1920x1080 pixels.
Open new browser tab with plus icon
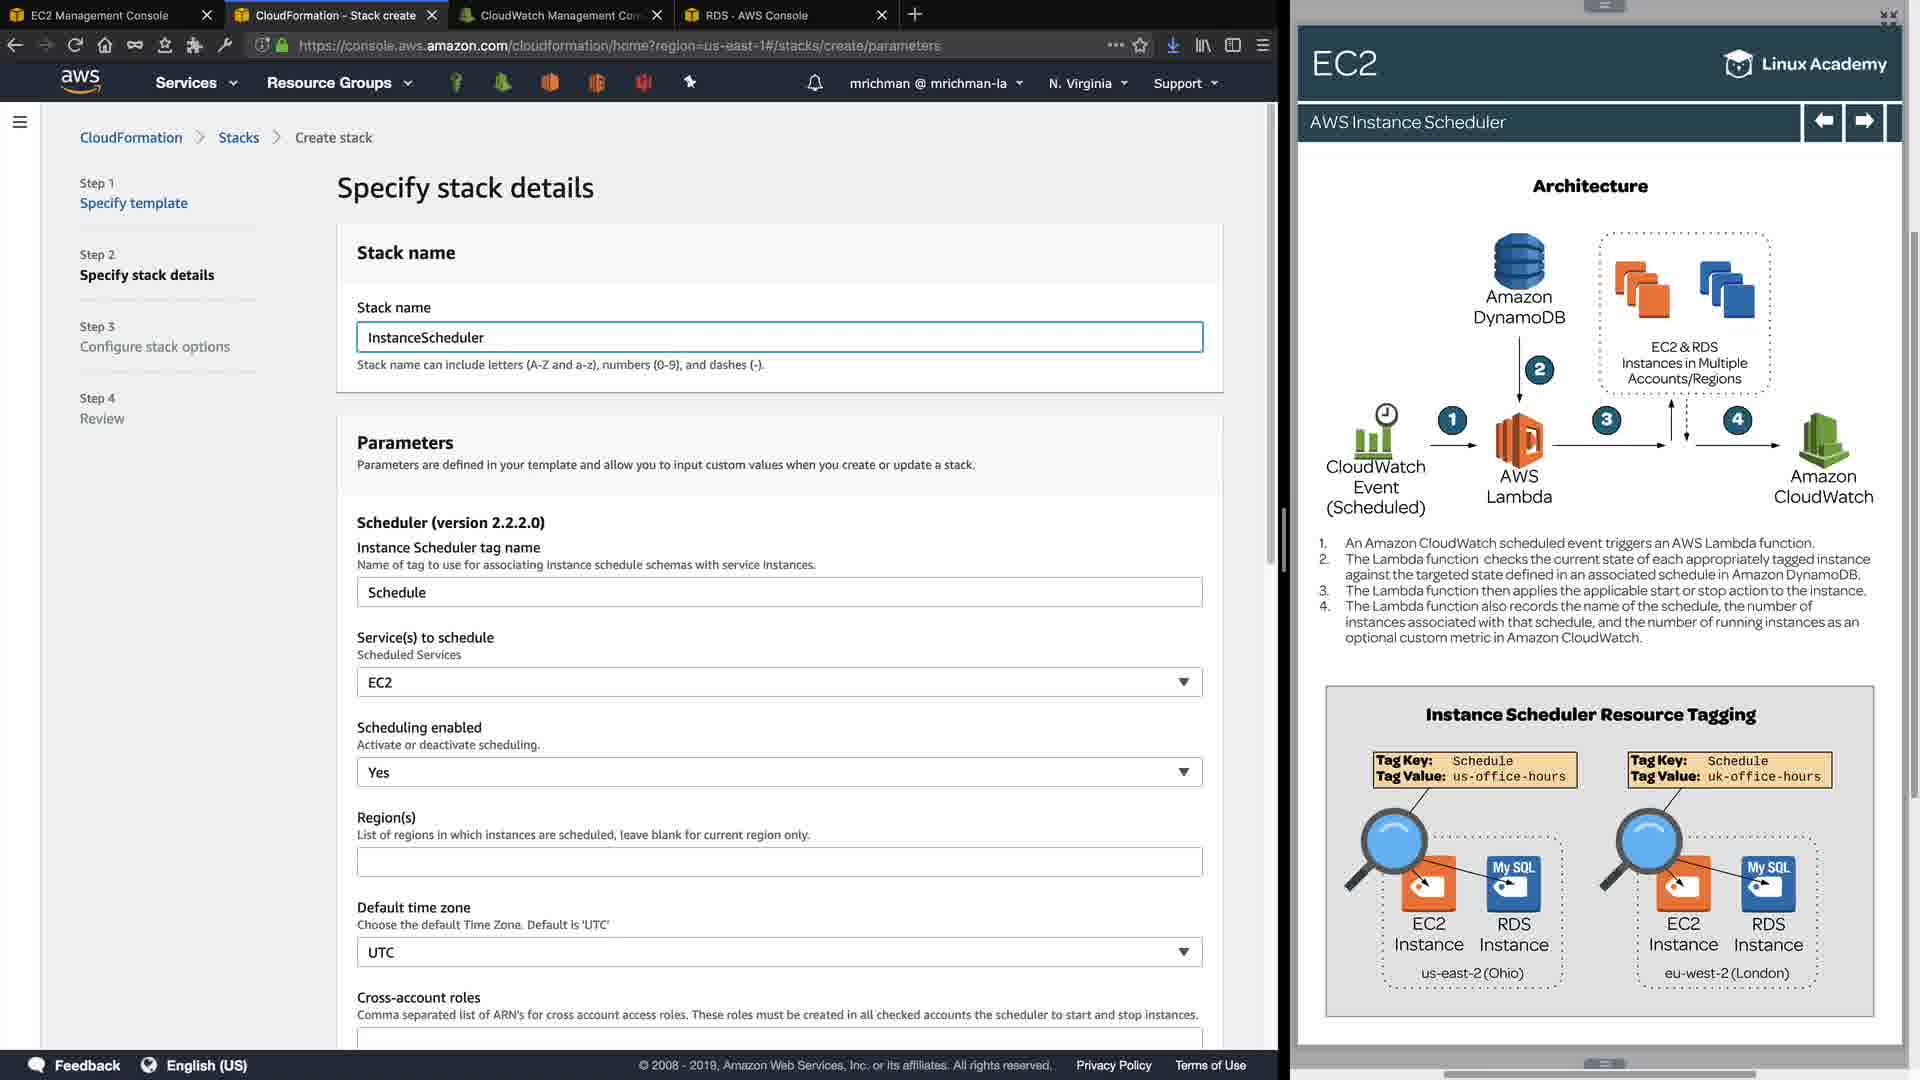click(915, 15)
